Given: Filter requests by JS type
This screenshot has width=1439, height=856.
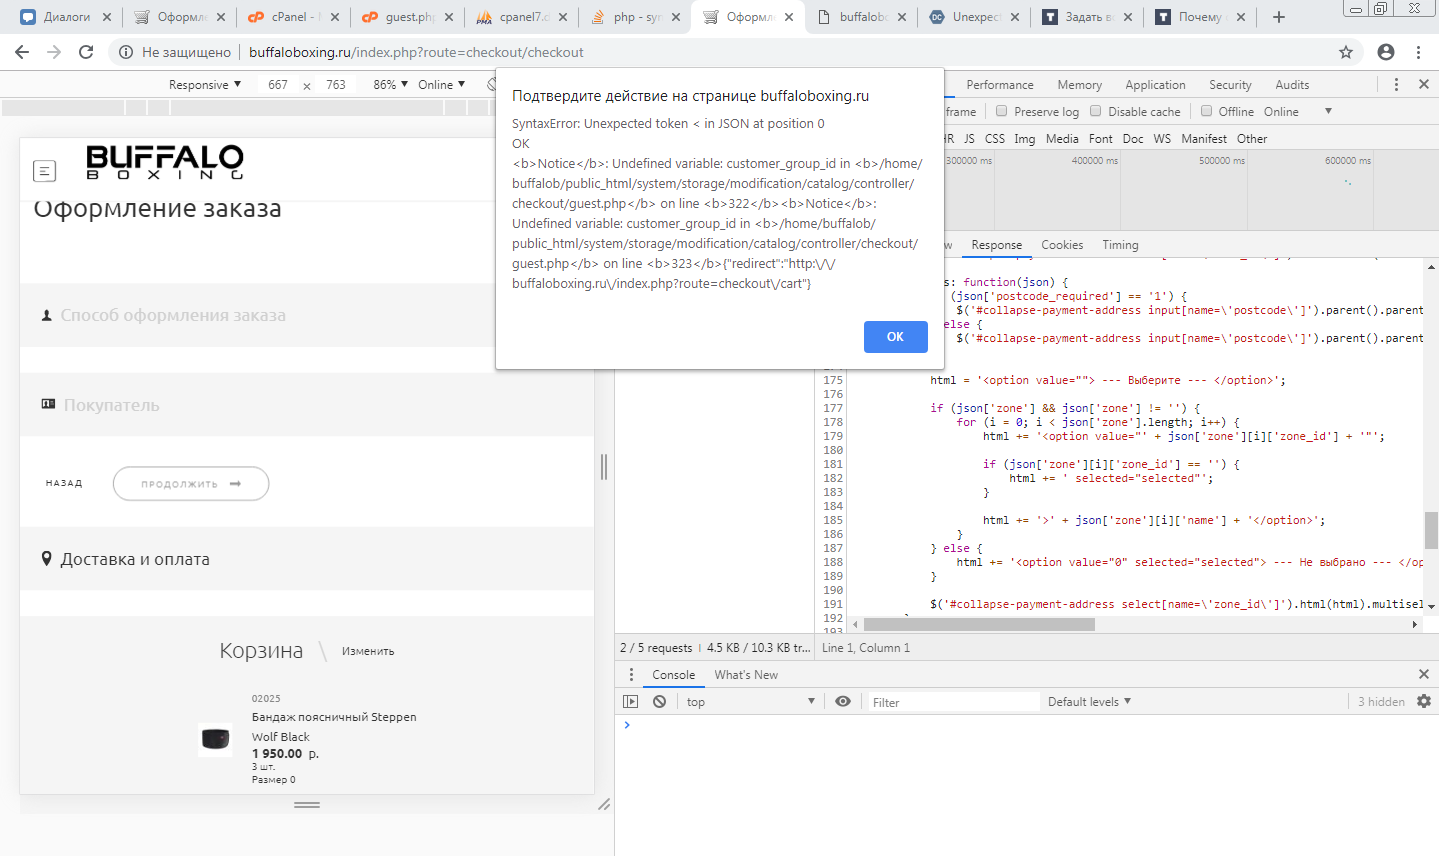Looking at the screenshot, I should click(969, 139).
